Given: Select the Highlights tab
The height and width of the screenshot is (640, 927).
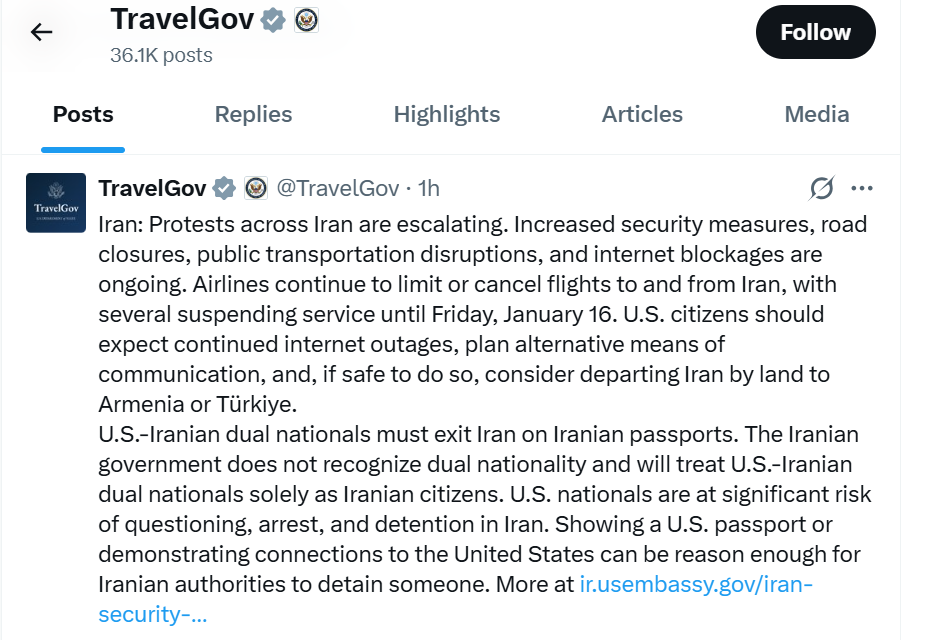Looking at the screenshot, I should (446, 114).
